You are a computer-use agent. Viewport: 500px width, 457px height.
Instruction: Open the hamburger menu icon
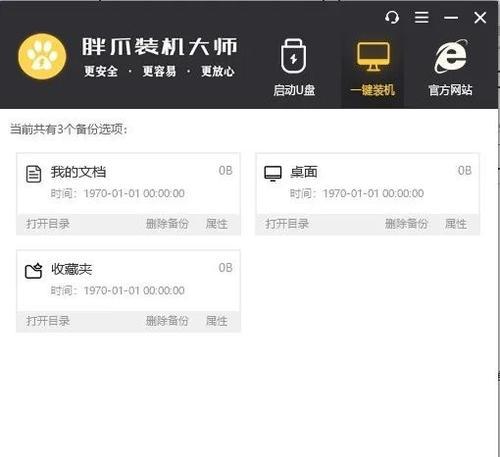coord(421,17)
